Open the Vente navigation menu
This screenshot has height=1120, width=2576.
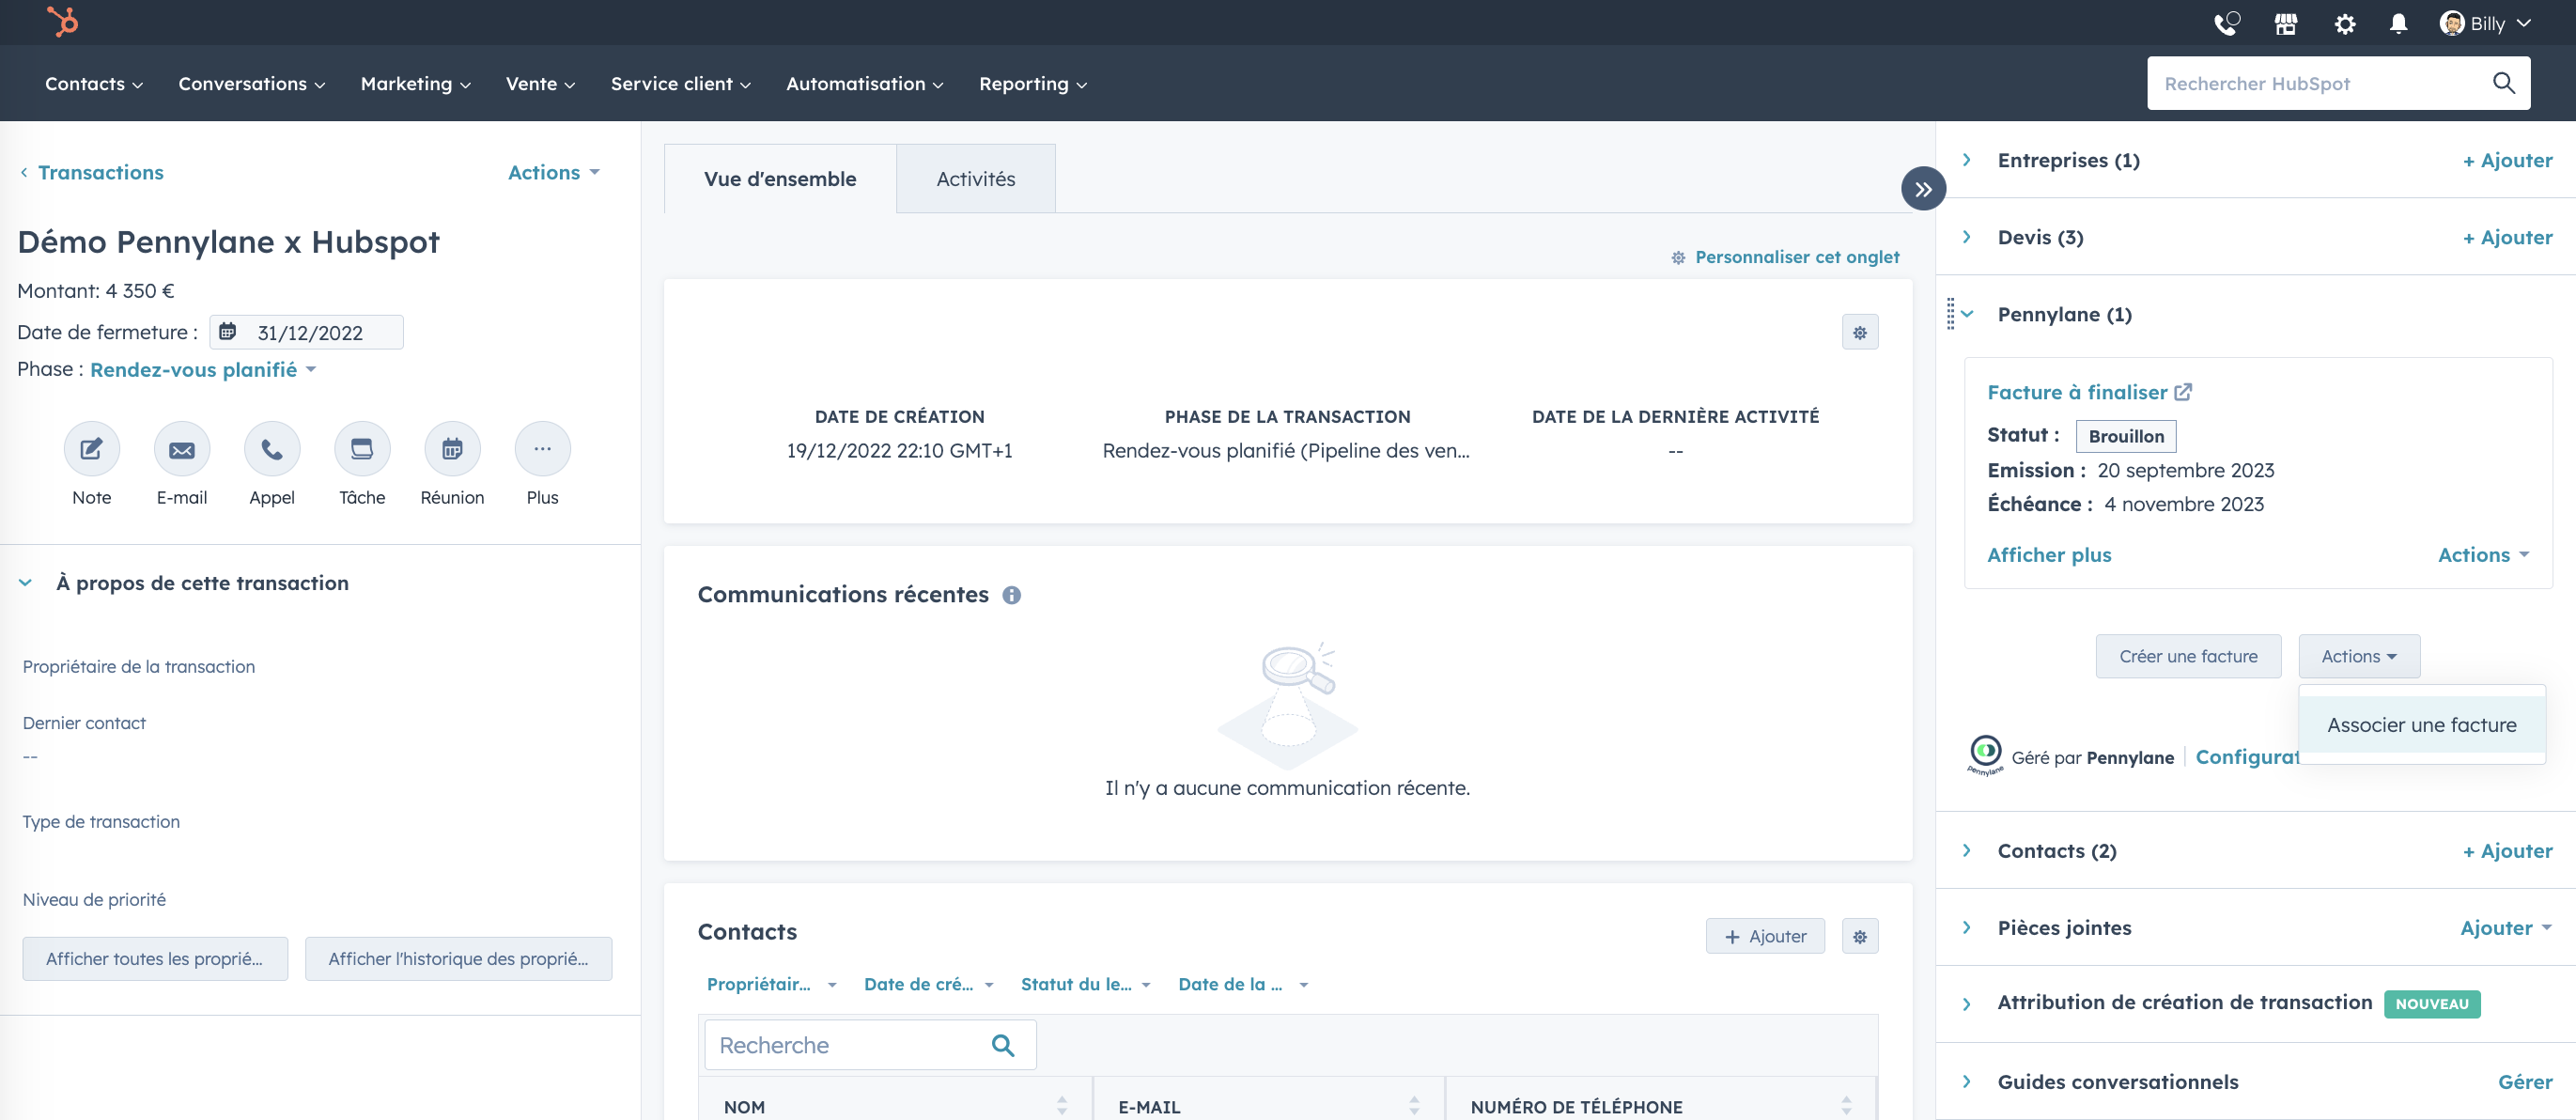[541, 84]
